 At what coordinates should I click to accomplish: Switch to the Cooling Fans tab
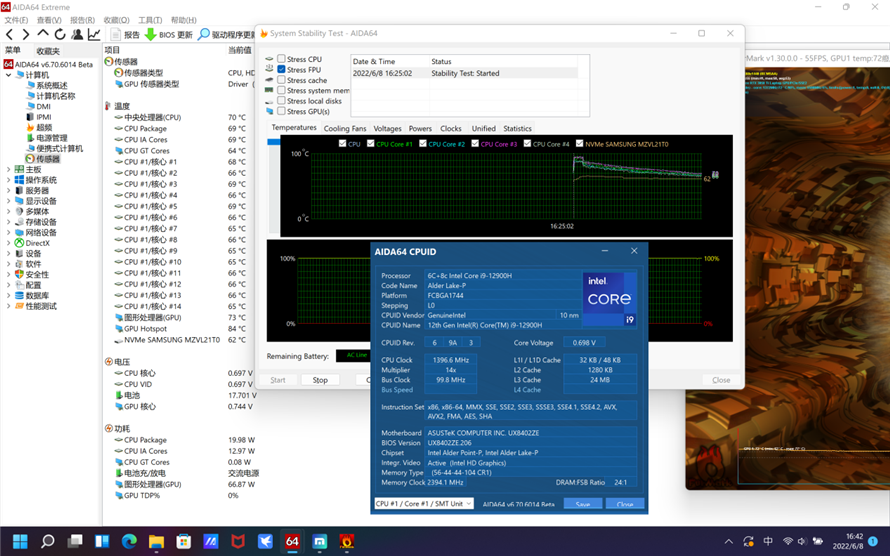(344, 129)
